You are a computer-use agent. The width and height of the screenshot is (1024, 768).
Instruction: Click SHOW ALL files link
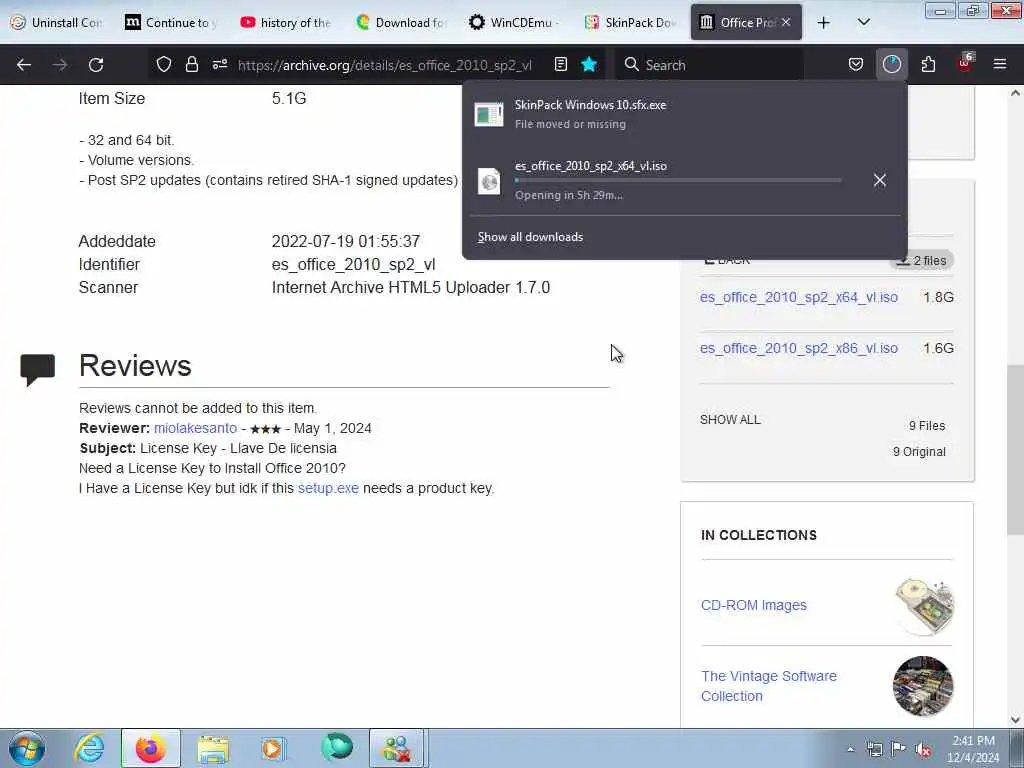(730, 419)
